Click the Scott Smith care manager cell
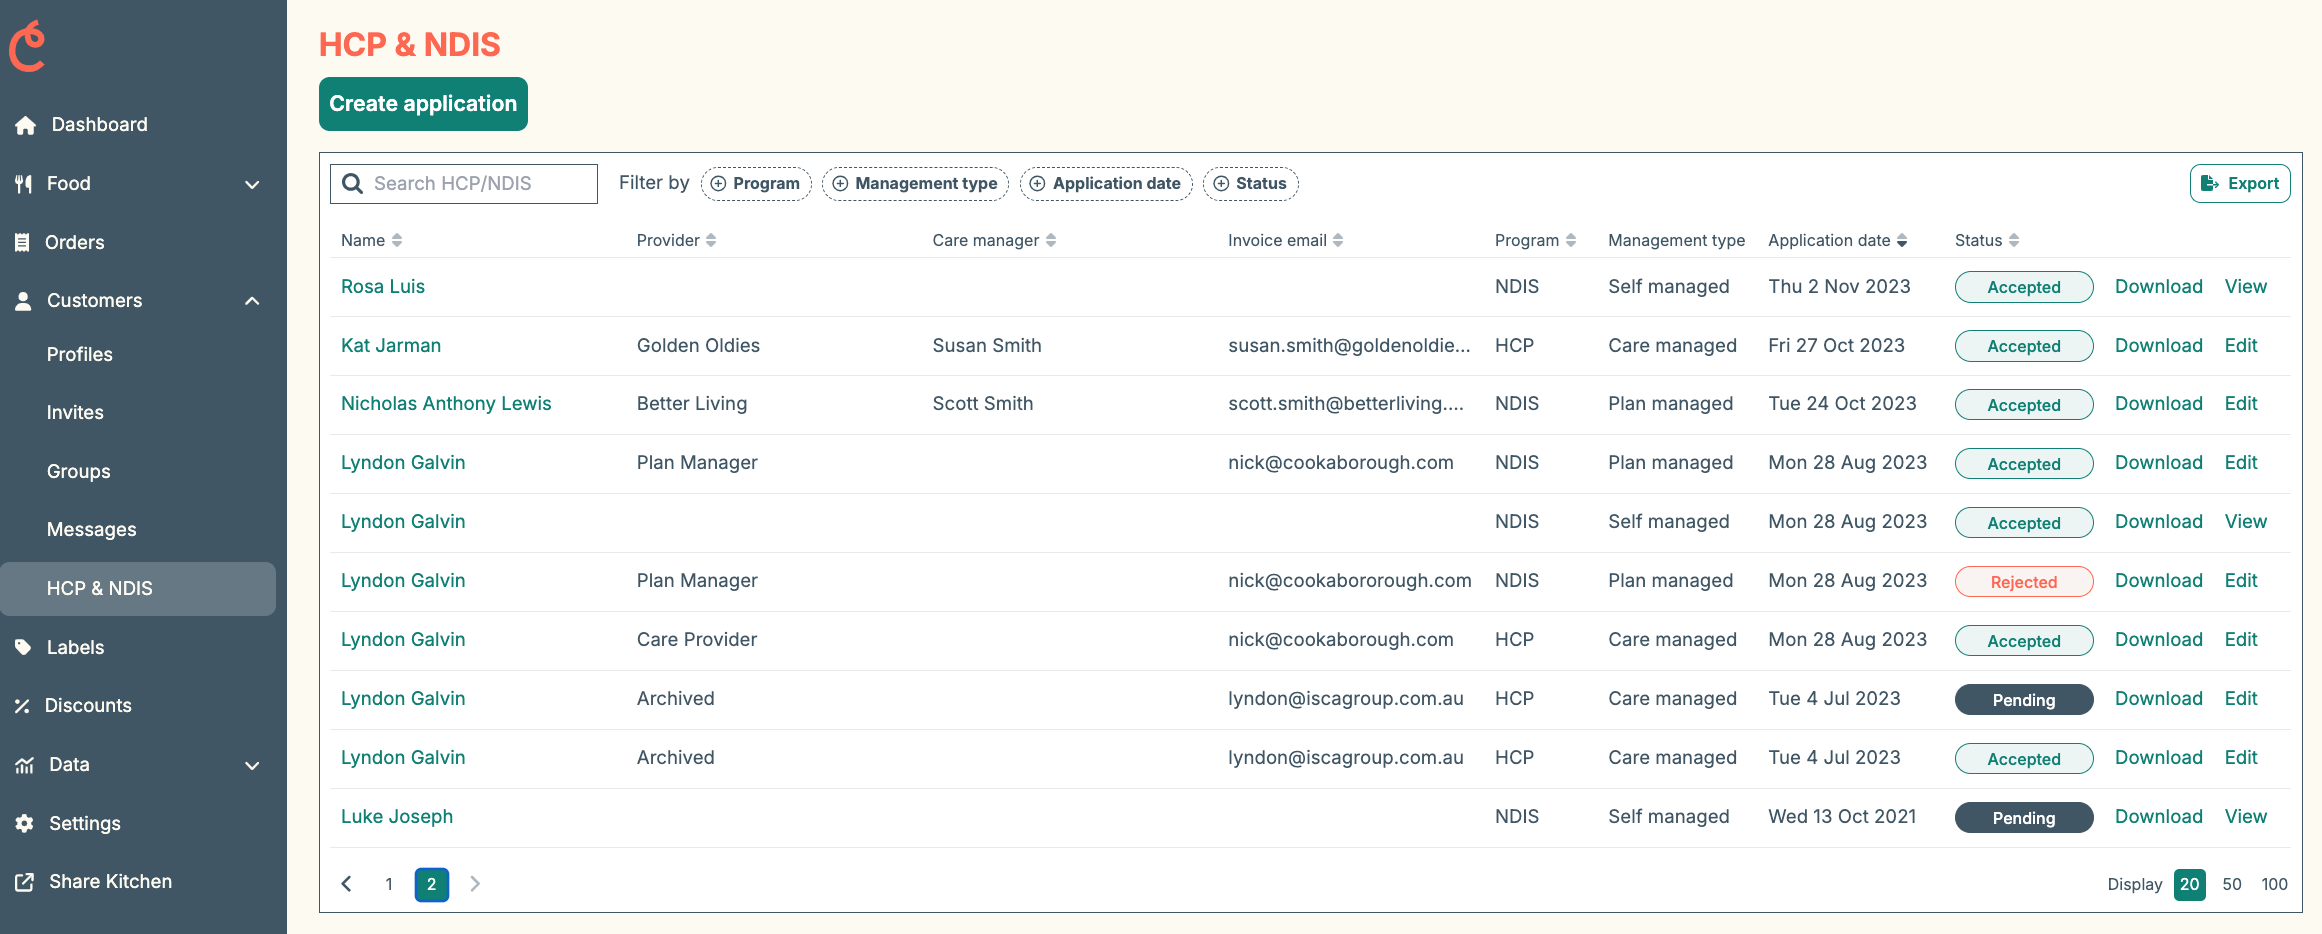Screen dimensions: 2322x934 tap(983, 404)
